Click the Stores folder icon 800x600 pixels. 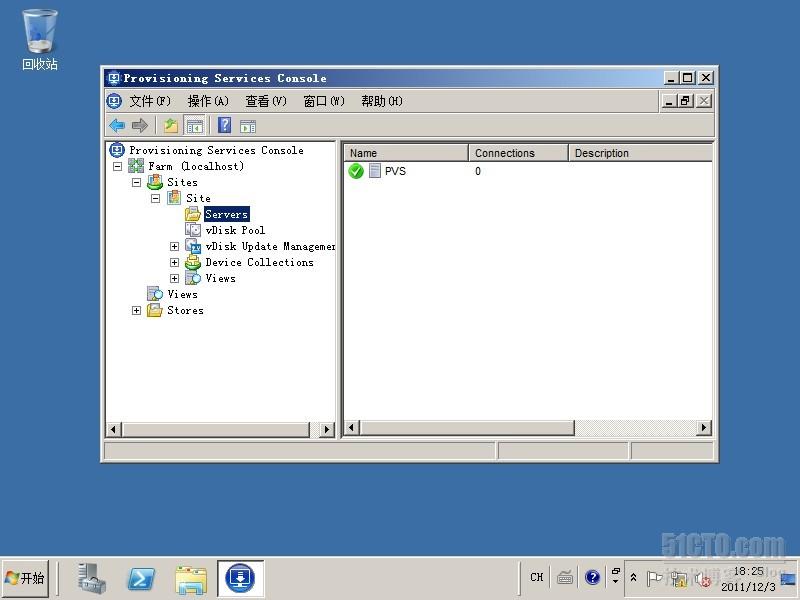point(155,310)
